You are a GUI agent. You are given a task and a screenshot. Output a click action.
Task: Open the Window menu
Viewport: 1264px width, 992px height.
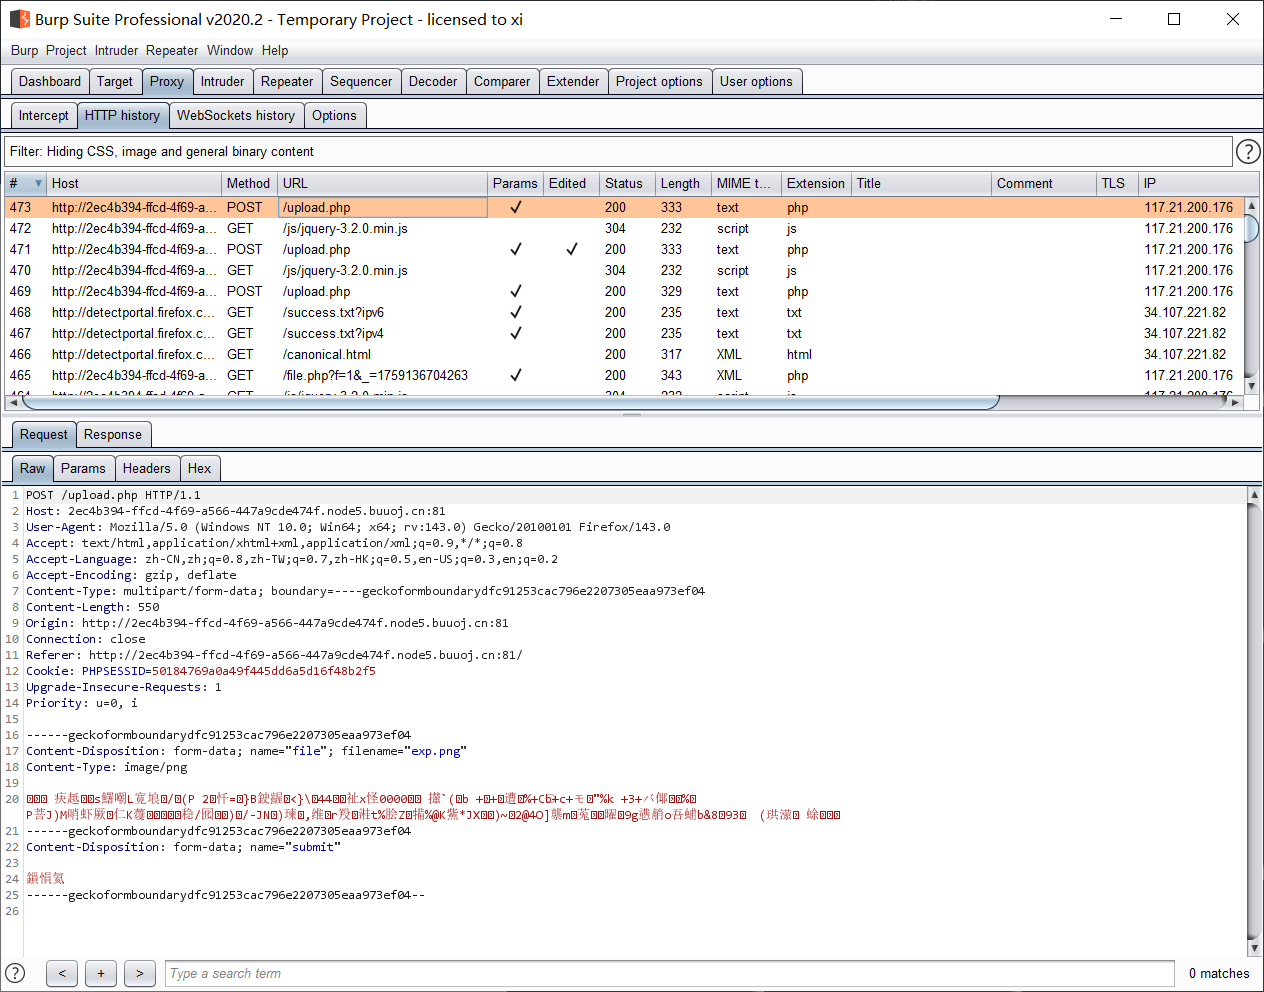coord(230,50)
